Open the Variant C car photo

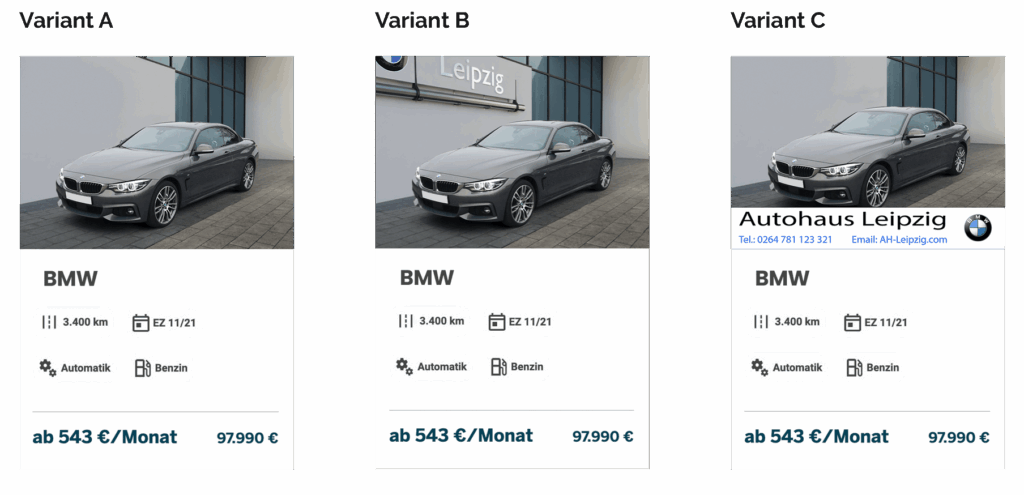click(x=868, y=132)
